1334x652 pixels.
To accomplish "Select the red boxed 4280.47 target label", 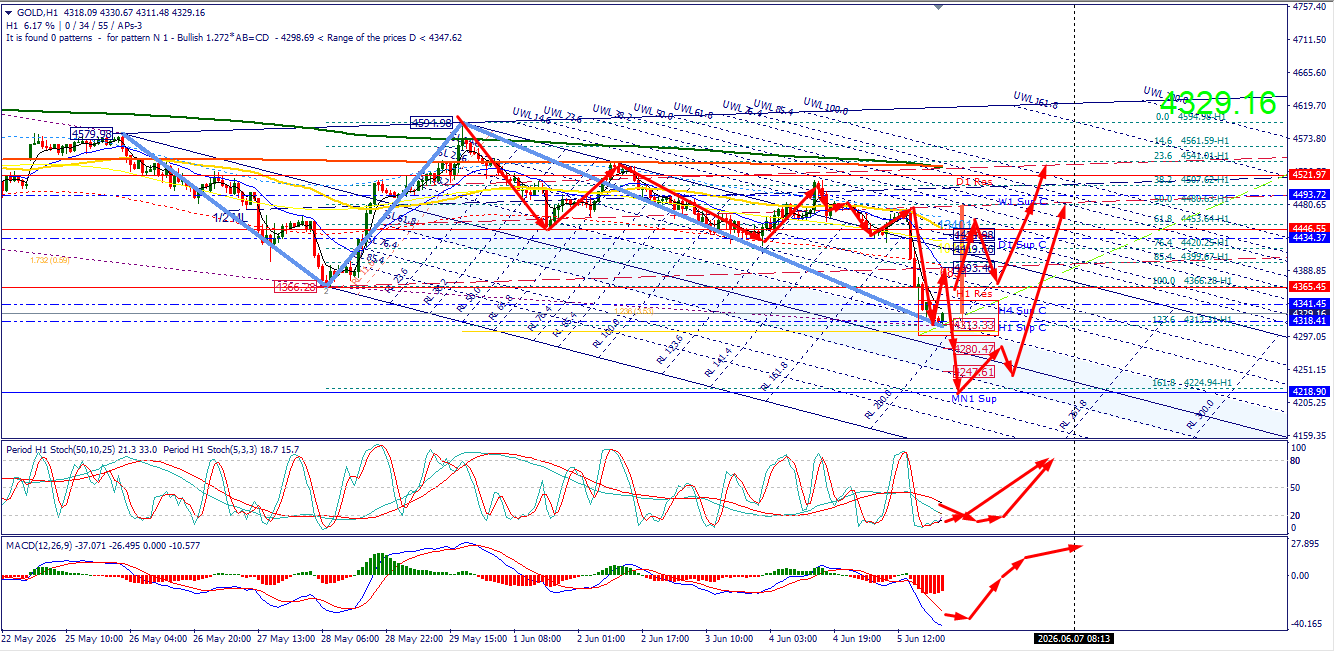I will 973,349.
